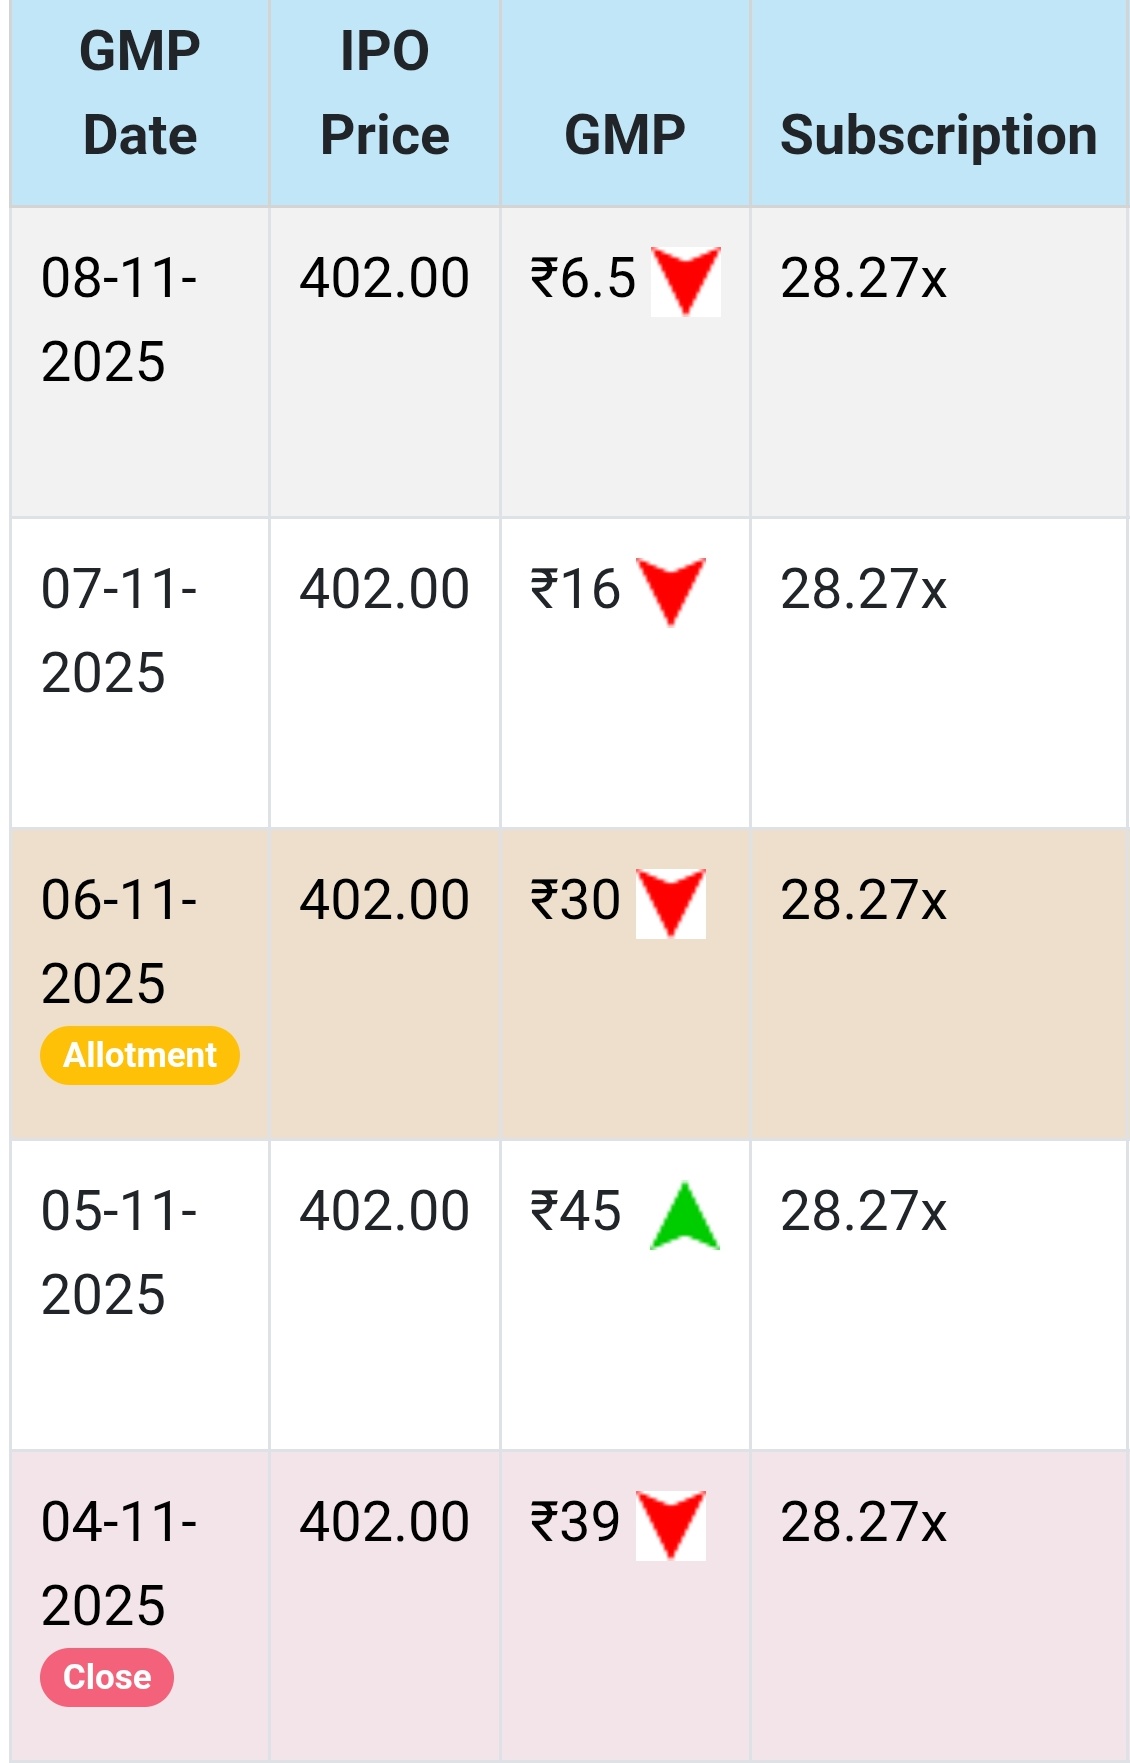Click the GMP column header
Viewport: 1130px width, 1763px height.
(625, 135)
